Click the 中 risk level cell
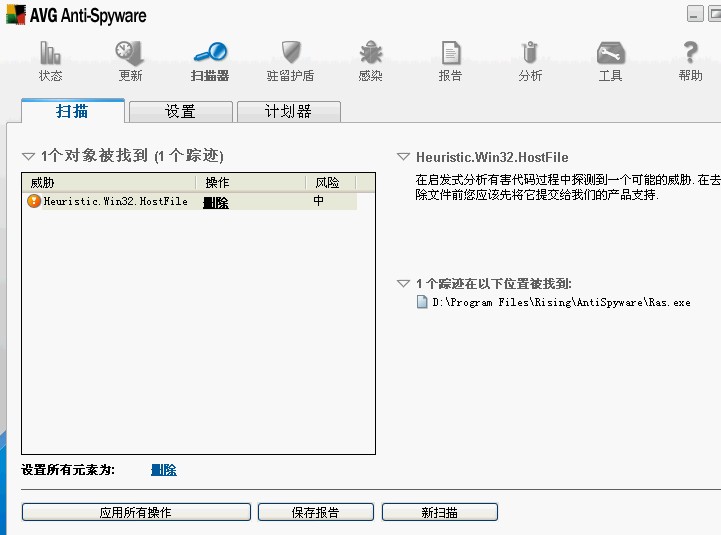 tap(318, 201)
